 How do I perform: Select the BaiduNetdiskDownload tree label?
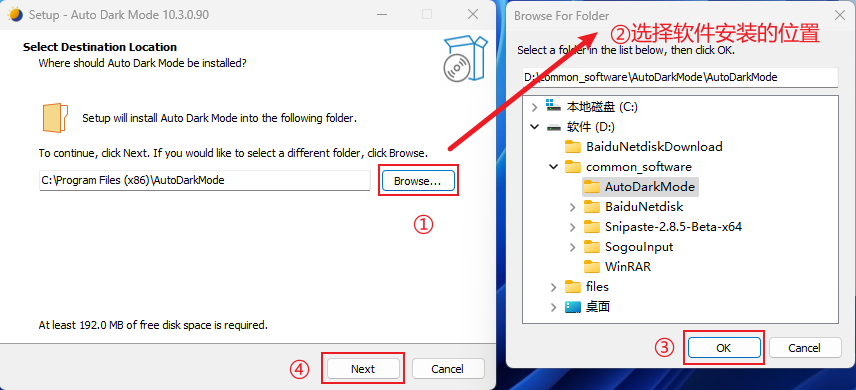[x=654, y=146]
